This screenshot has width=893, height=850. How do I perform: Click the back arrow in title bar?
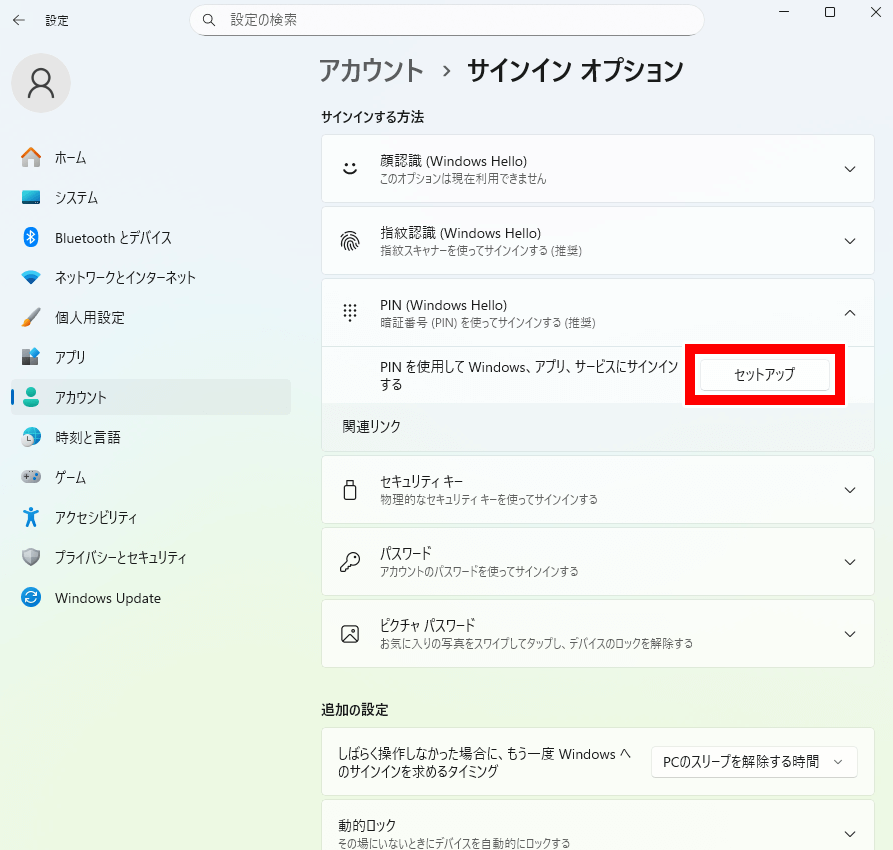pos(19,19)
